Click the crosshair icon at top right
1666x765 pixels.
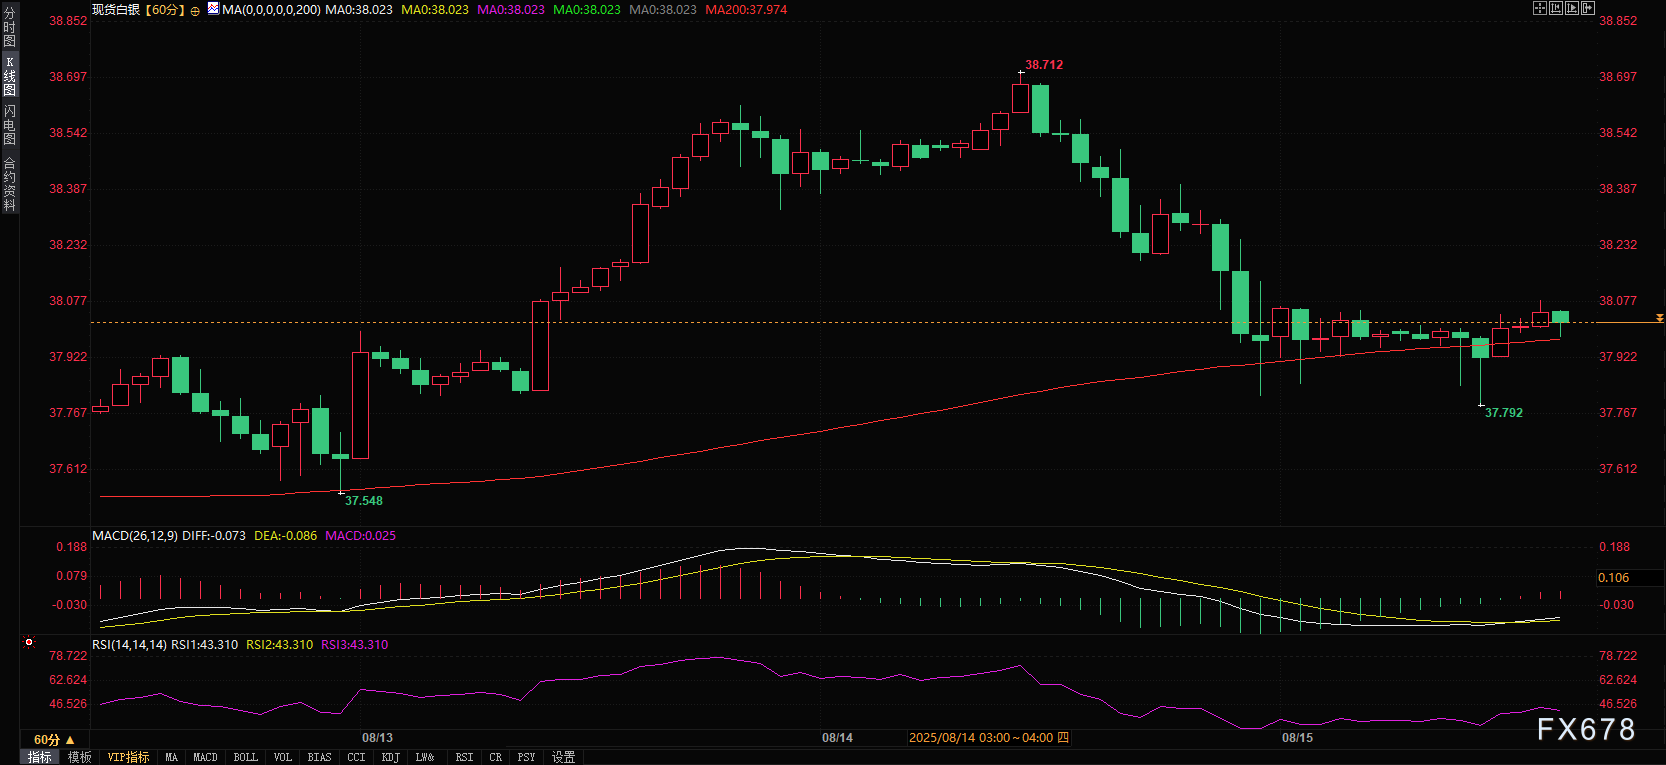tap(1540, 8)
